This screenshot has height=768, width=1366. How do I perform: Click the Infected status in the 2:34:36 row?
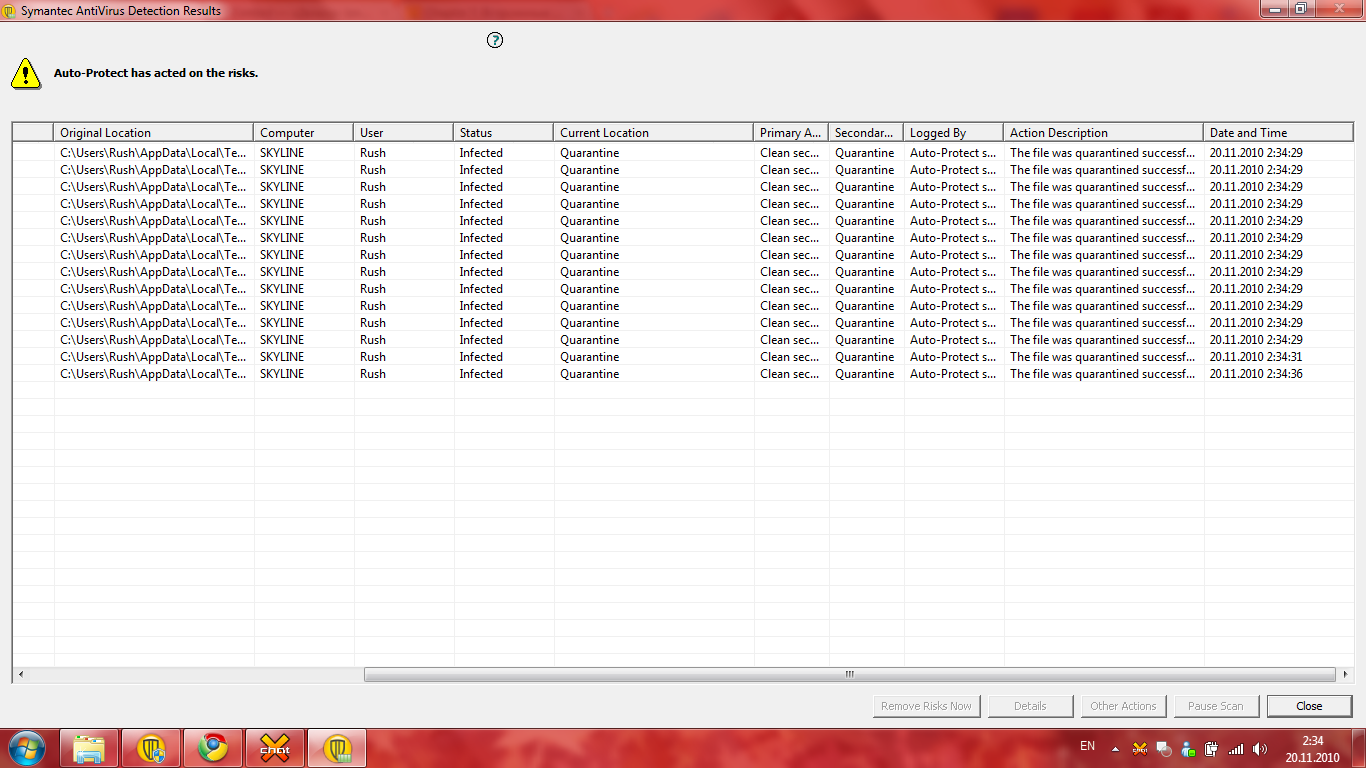pos(481,374)
